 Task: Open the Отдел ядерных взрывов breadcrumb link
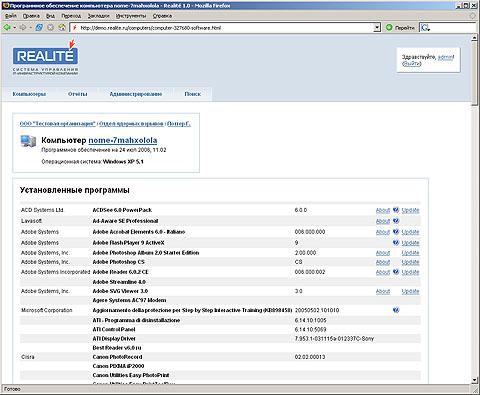pyautogui.click(x=131, y=124)
